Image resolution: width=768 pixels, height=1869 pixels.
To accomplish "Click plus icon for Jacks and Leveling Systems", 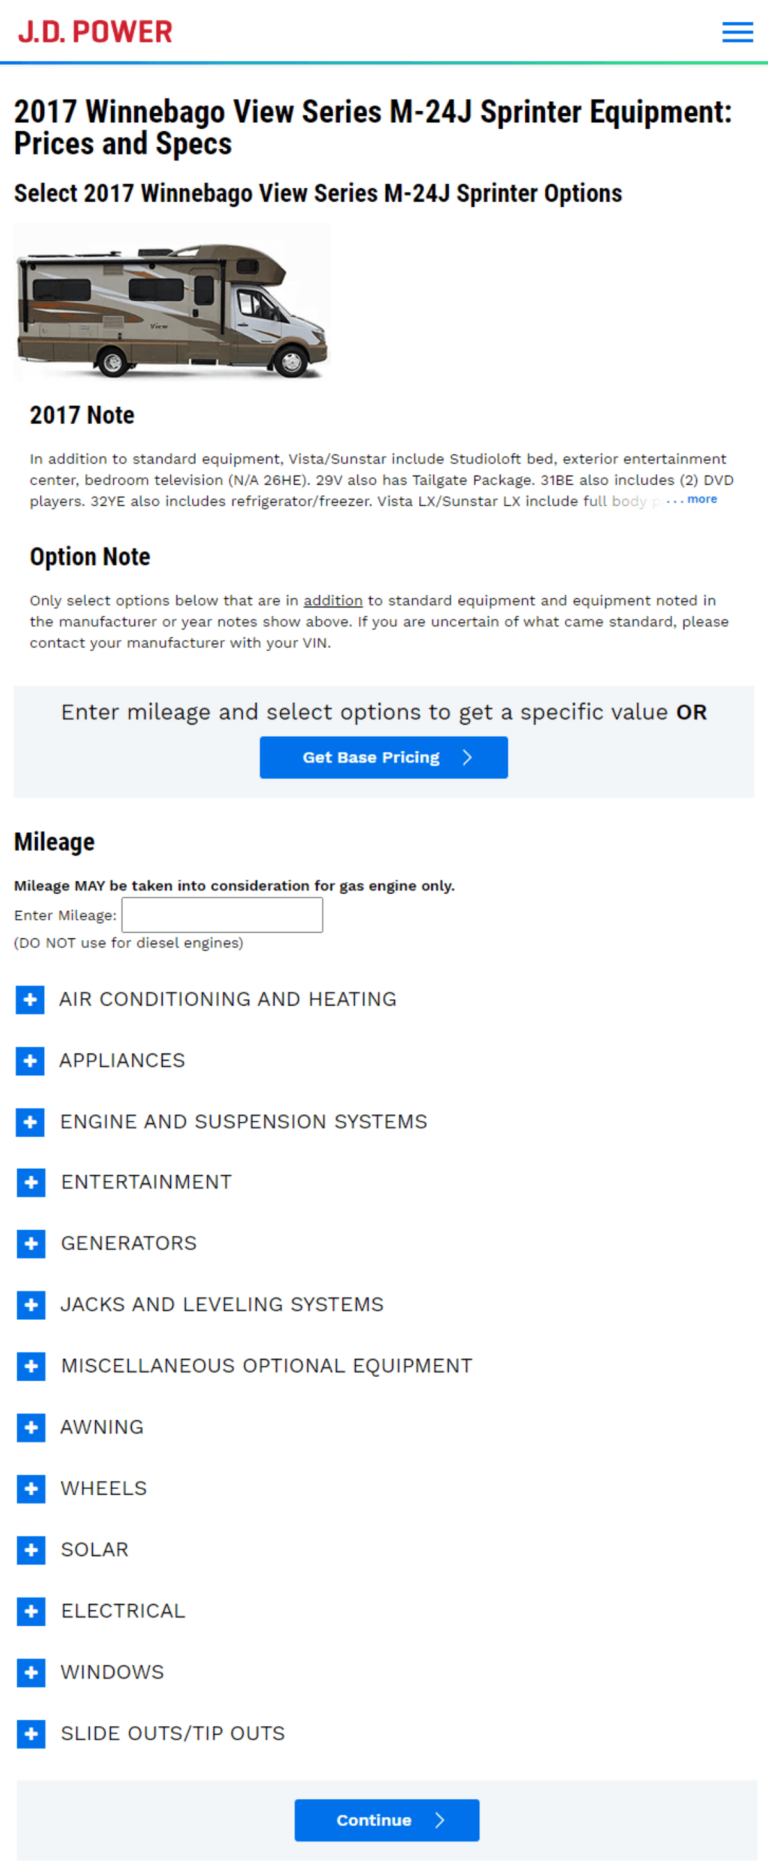I will point(30,1304).
